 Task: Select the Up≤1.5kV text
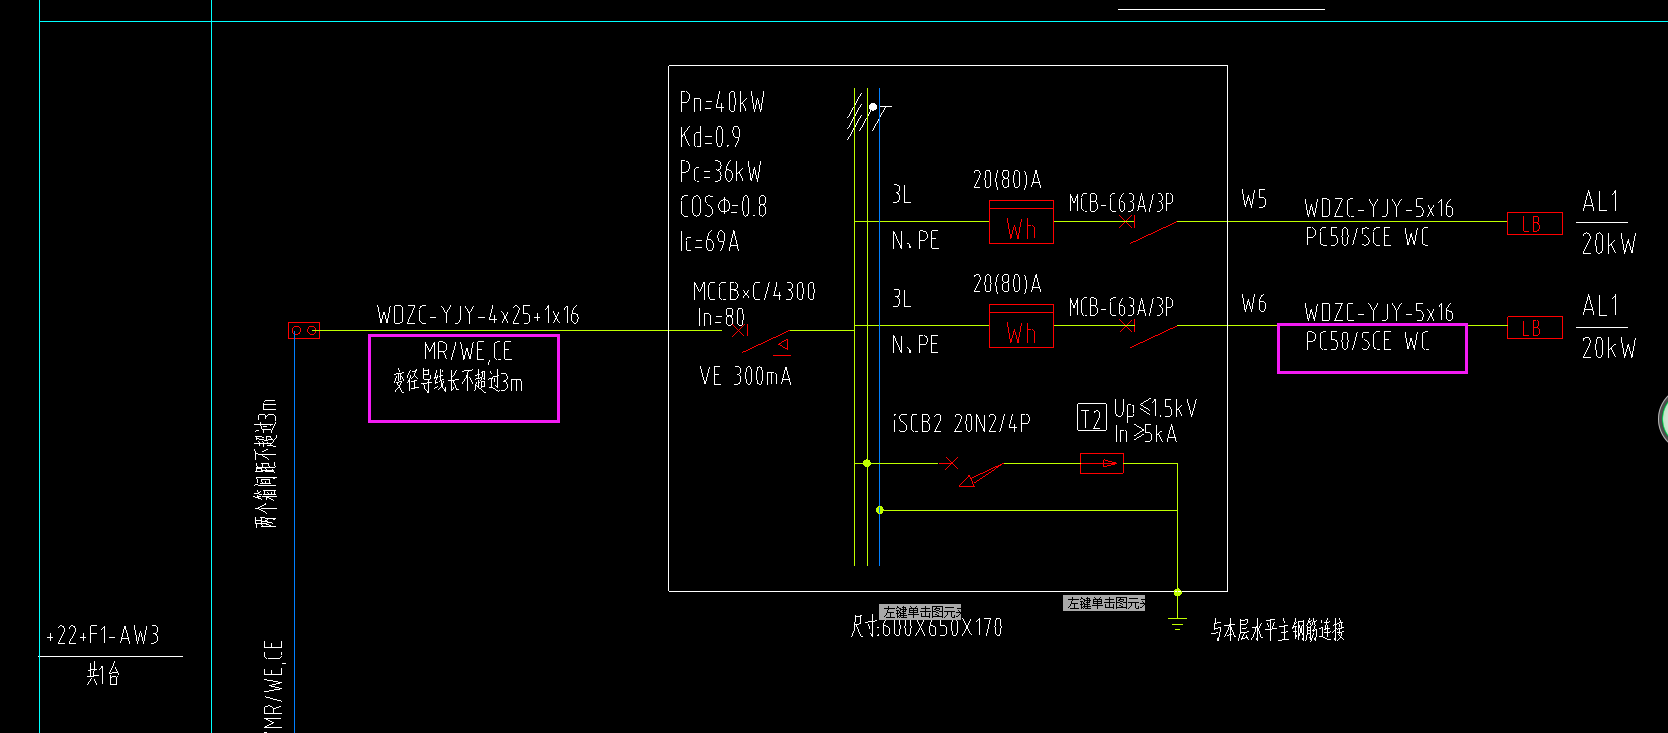[1155, 408]
